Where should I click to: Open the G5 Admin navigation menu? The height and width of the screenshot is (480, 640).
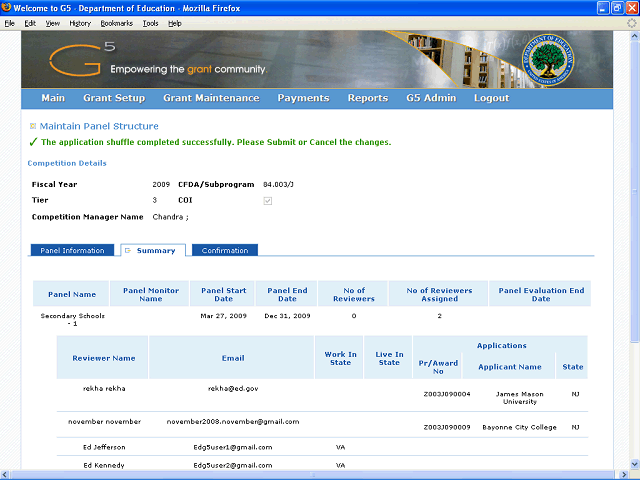click(x=431, y=98)
